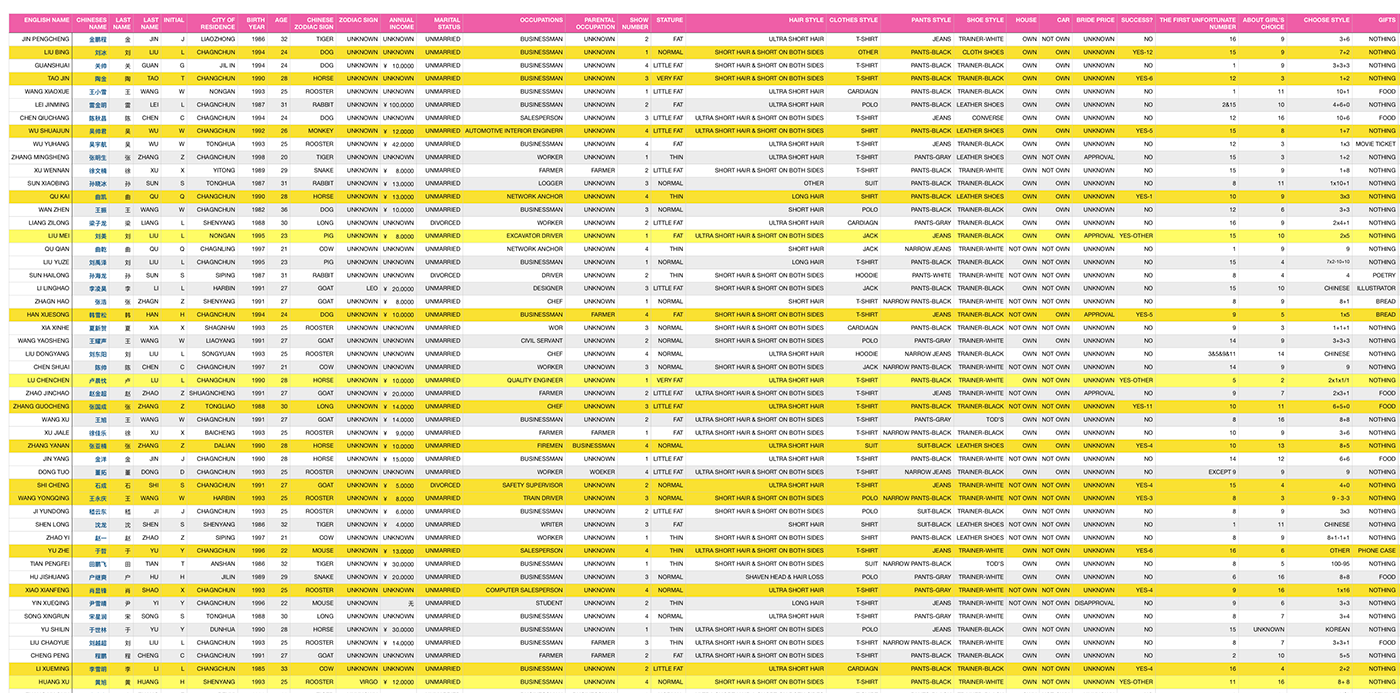
Task: Click the CLOTH SHOES cell
Action: [x=983, y=52]
